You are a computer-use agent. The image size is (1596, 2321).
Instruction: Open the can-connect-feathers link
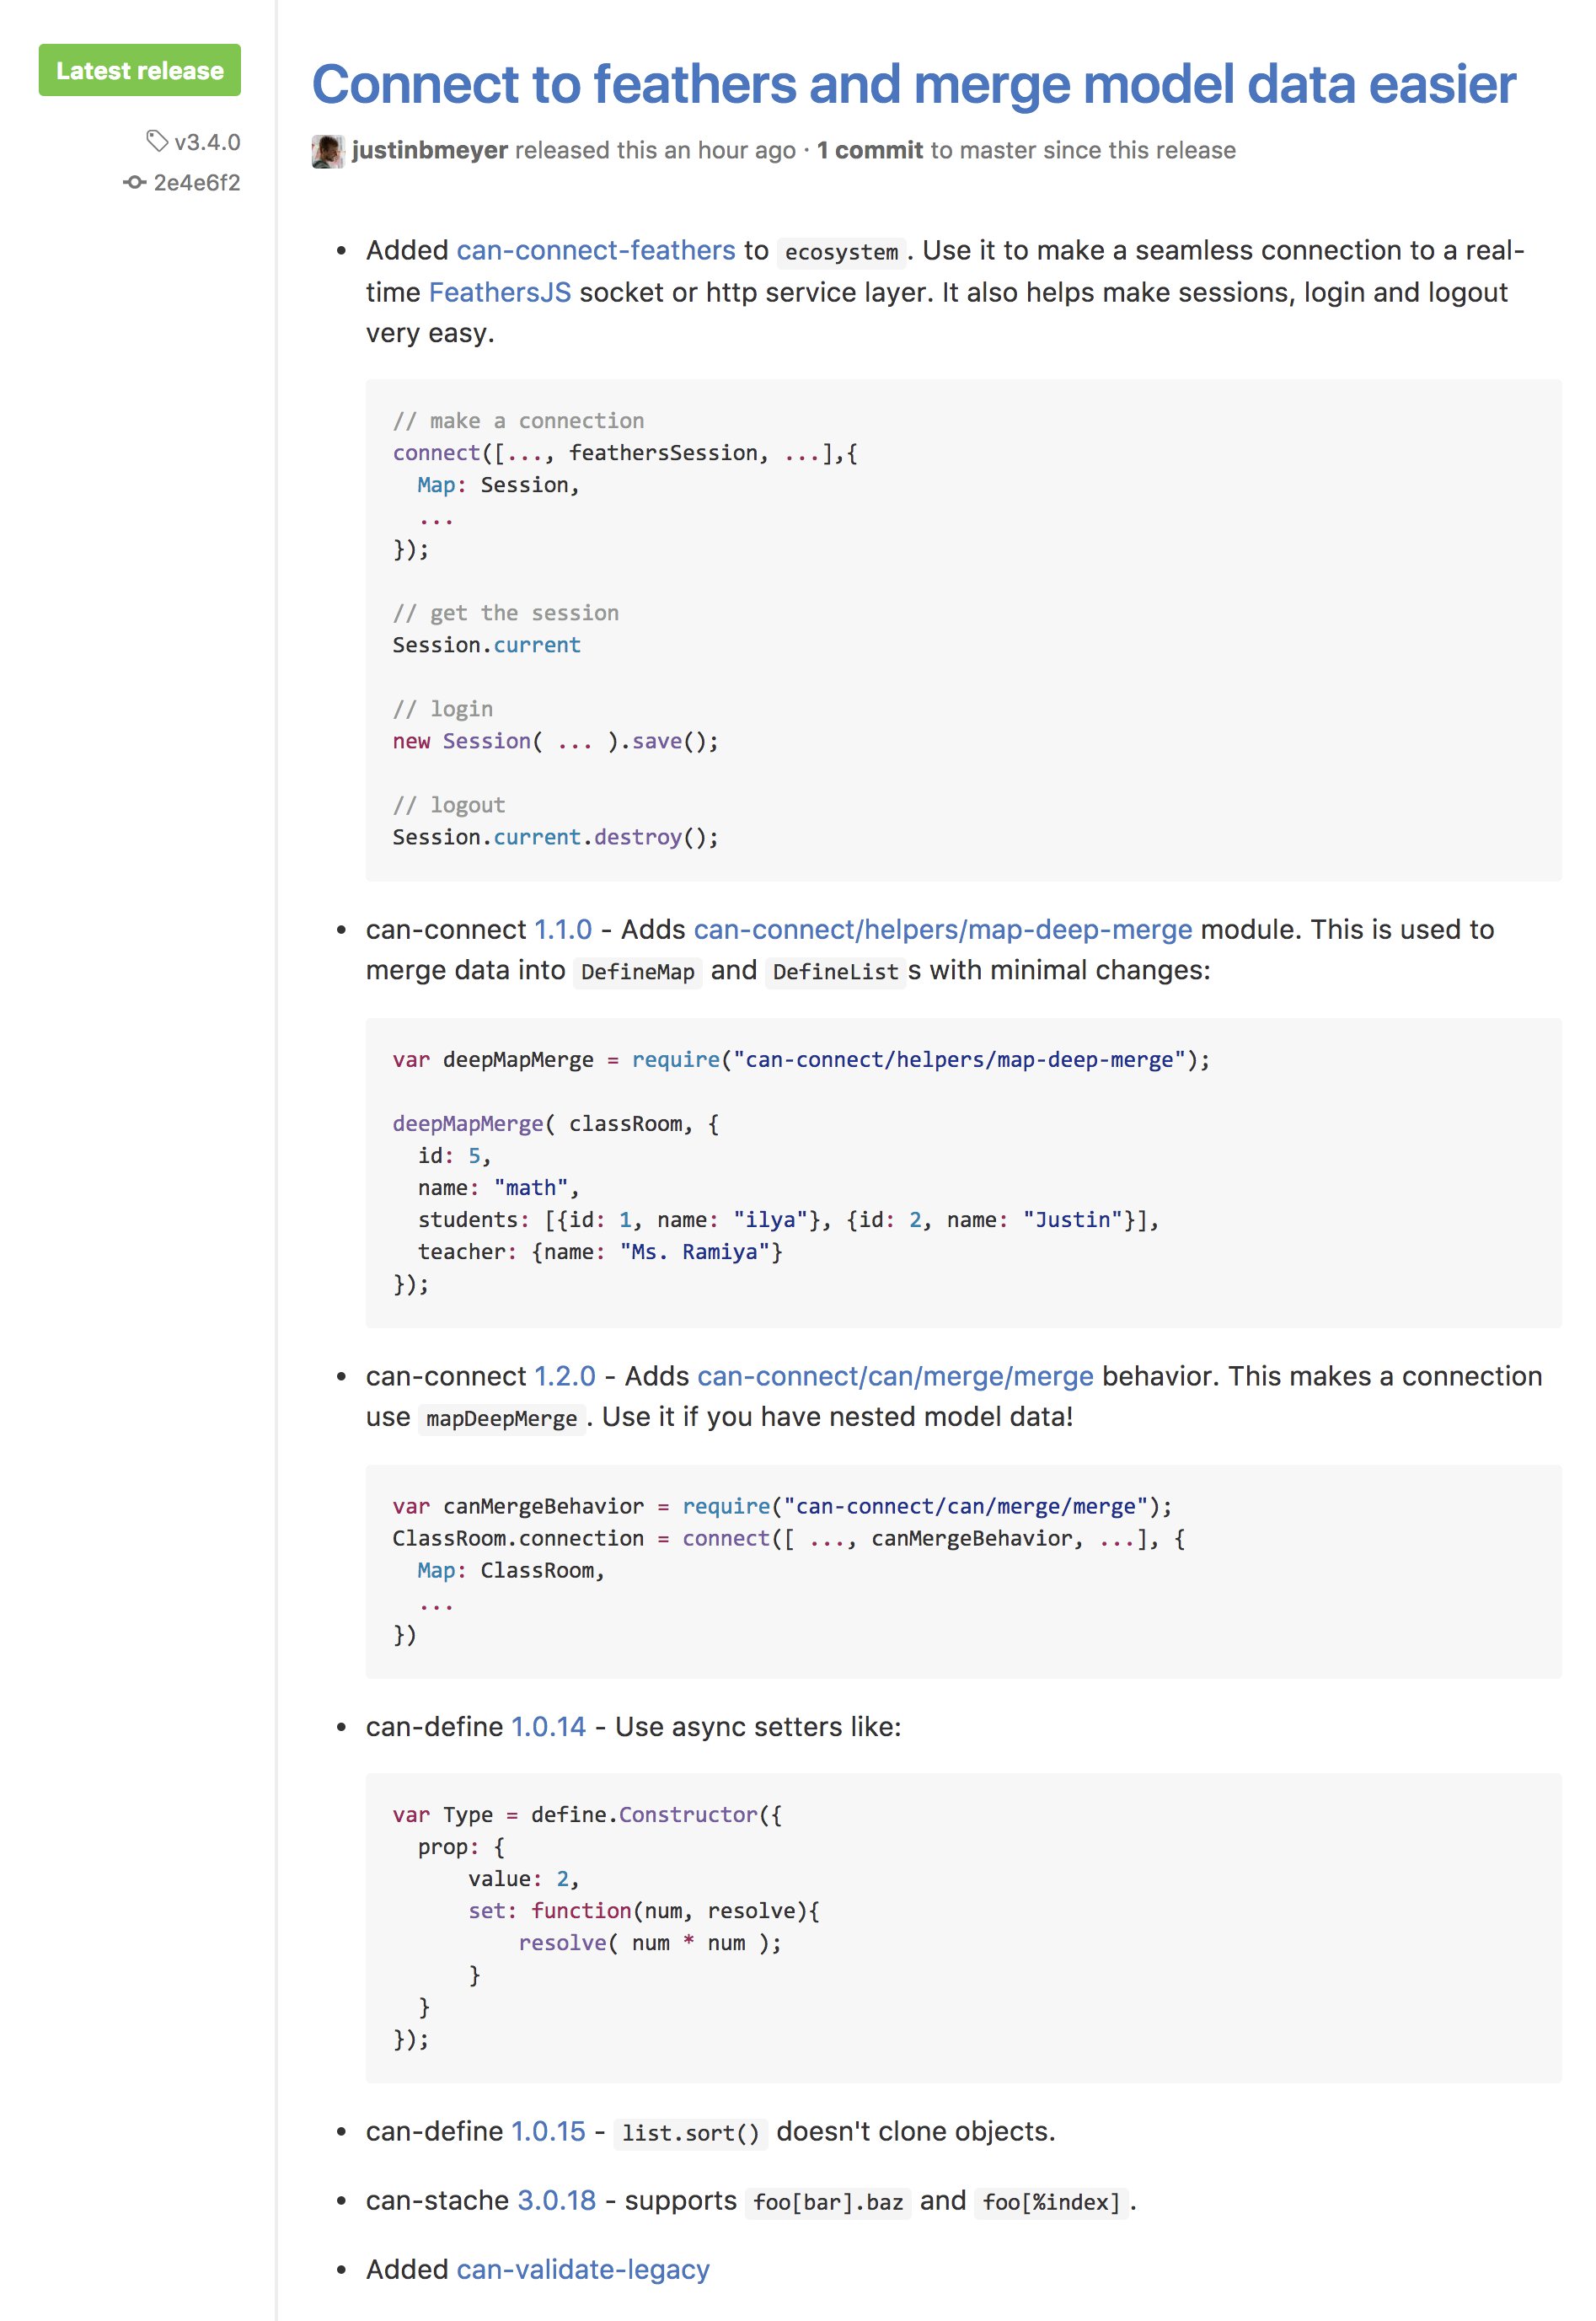pos(596,250)
